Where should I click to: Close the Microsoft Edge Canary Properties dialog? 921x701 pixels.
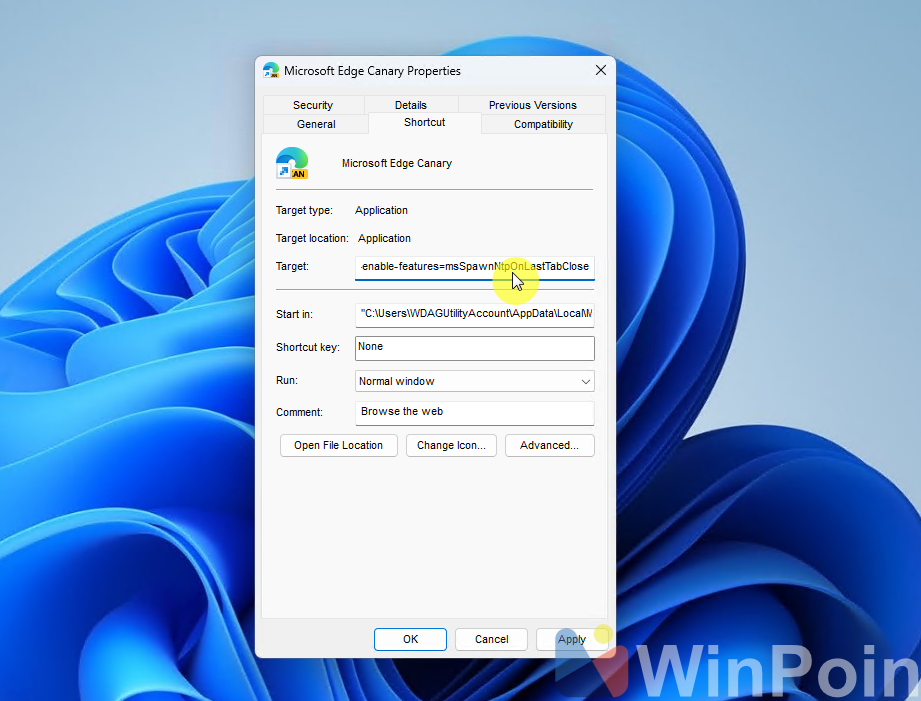[600, 71]
